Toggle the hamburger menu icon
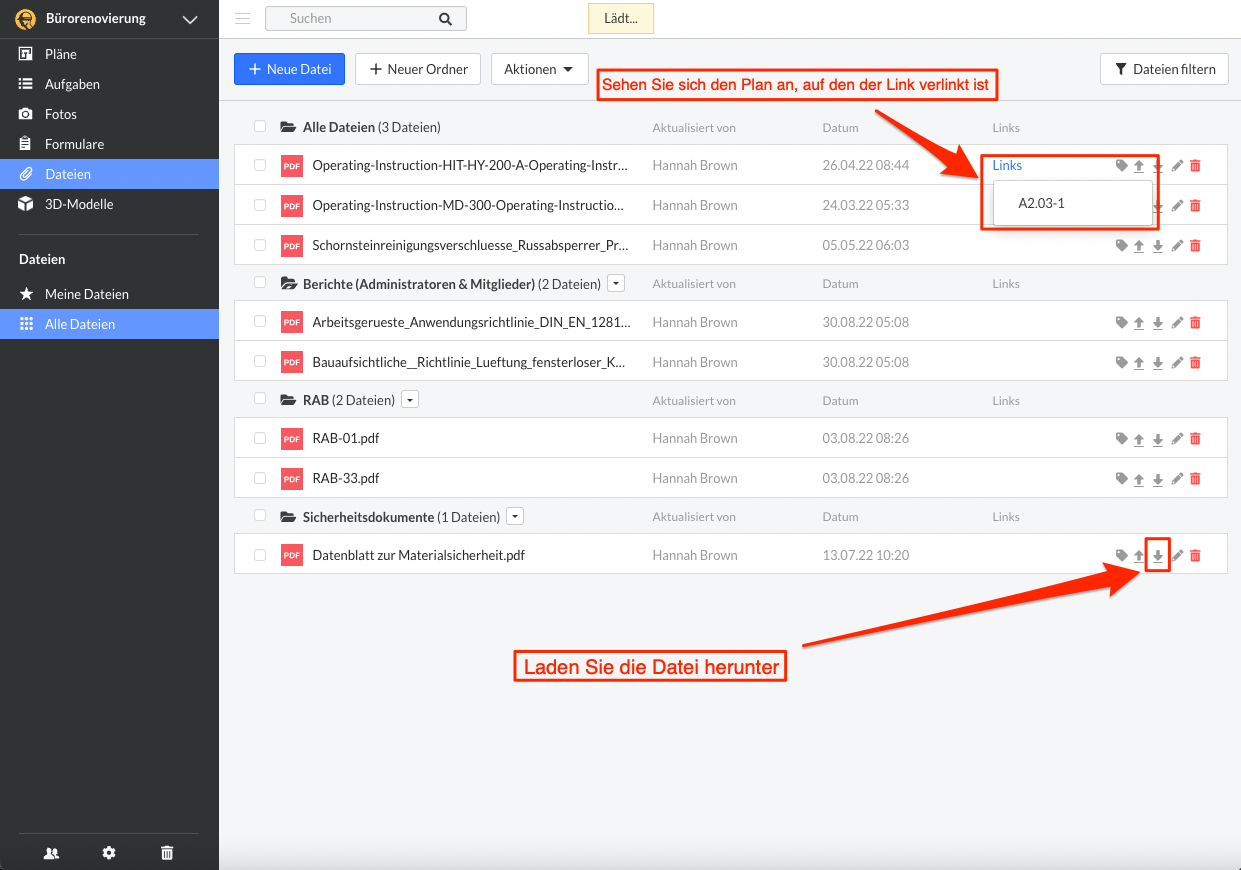The image size is (1241, 870). click(242, 18)
